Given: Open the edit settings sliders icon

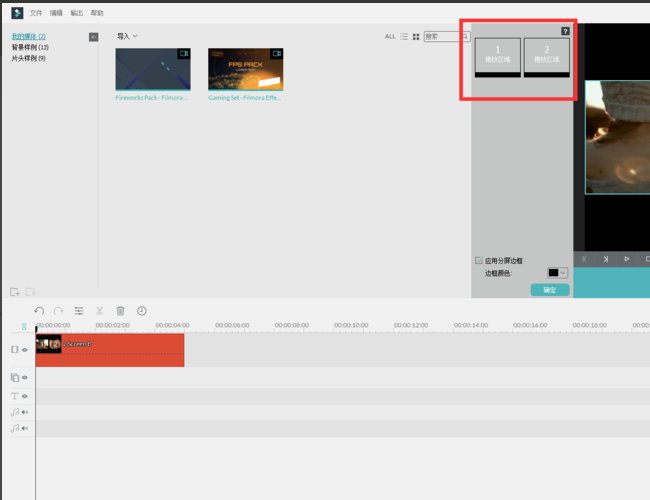Looking at the screenshot, I should [79, 311].
